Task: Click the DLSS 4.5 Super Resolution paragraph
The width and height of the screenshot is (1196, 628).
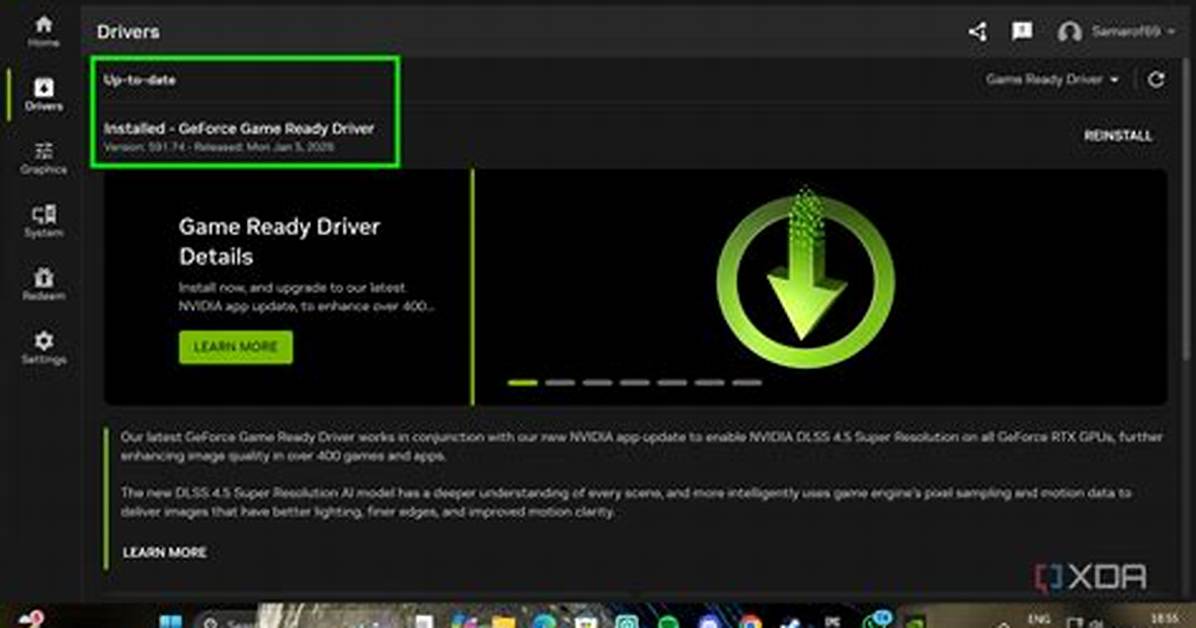Action: pos(625,502)
